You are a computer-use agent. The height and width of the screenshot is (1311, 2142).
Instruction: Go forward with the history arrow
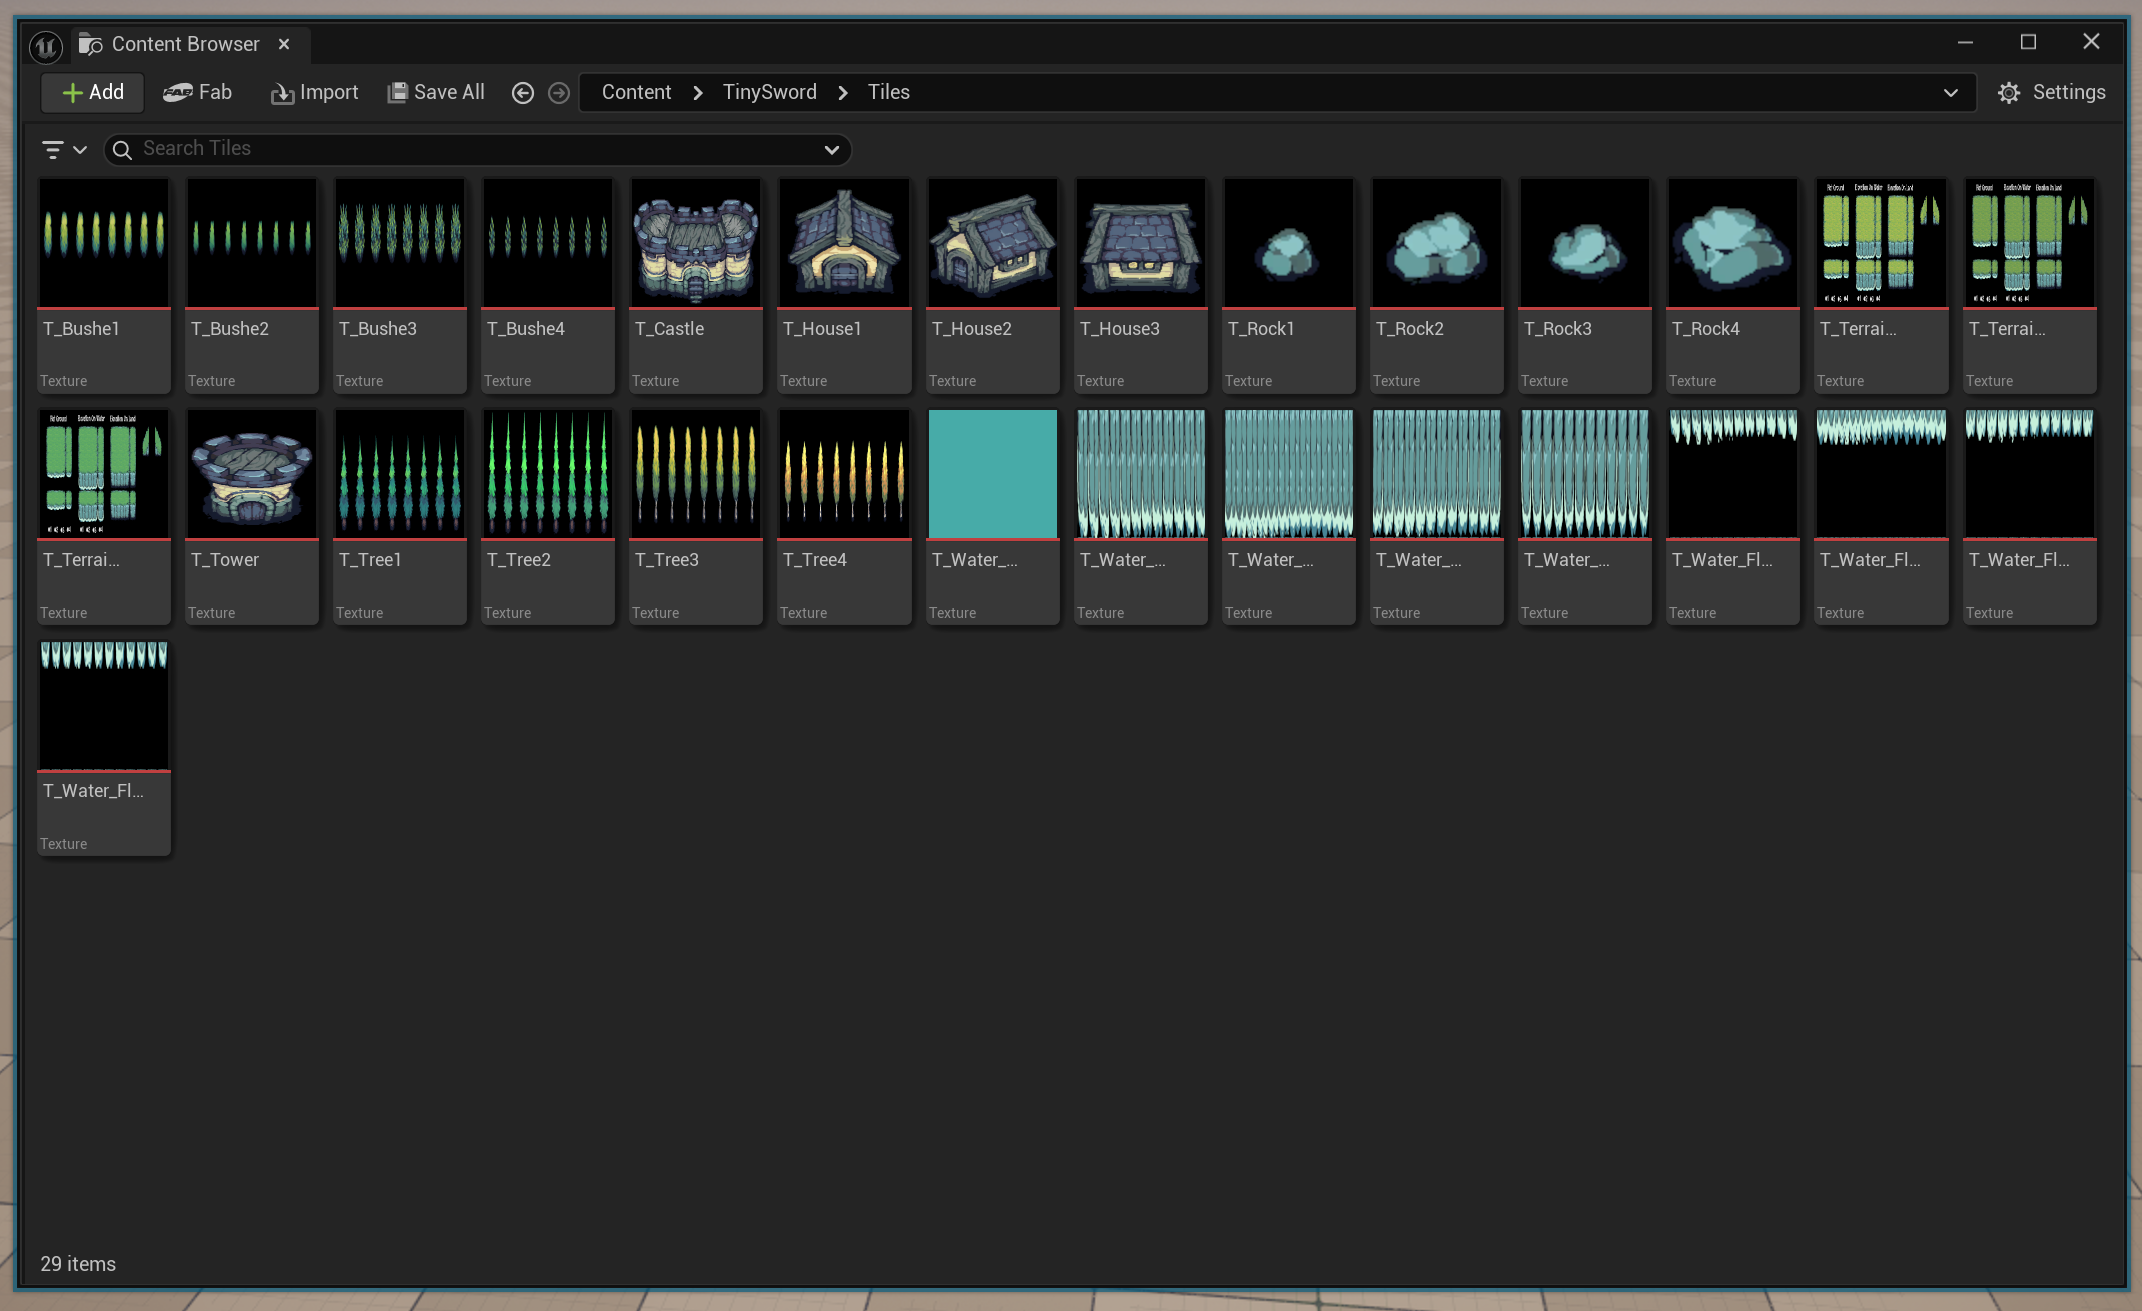pyautogui.click(x=559, y=93)
